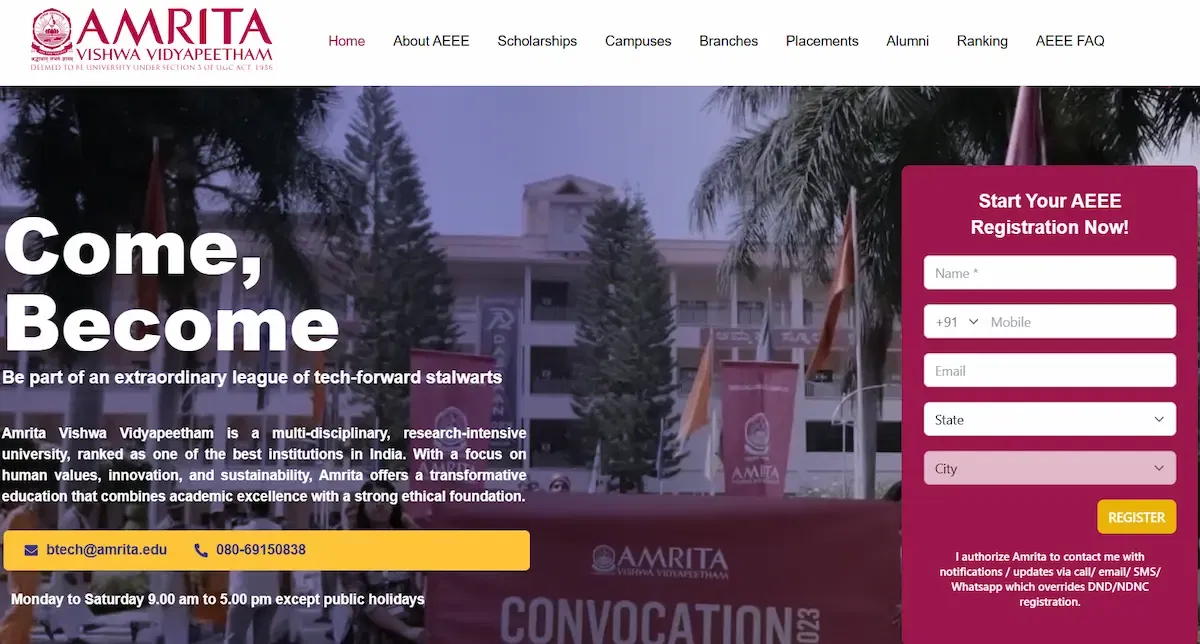This screenshot has height=644, width=1200.
Task: Open the Ranking nav link
Action: pos(982,41)
